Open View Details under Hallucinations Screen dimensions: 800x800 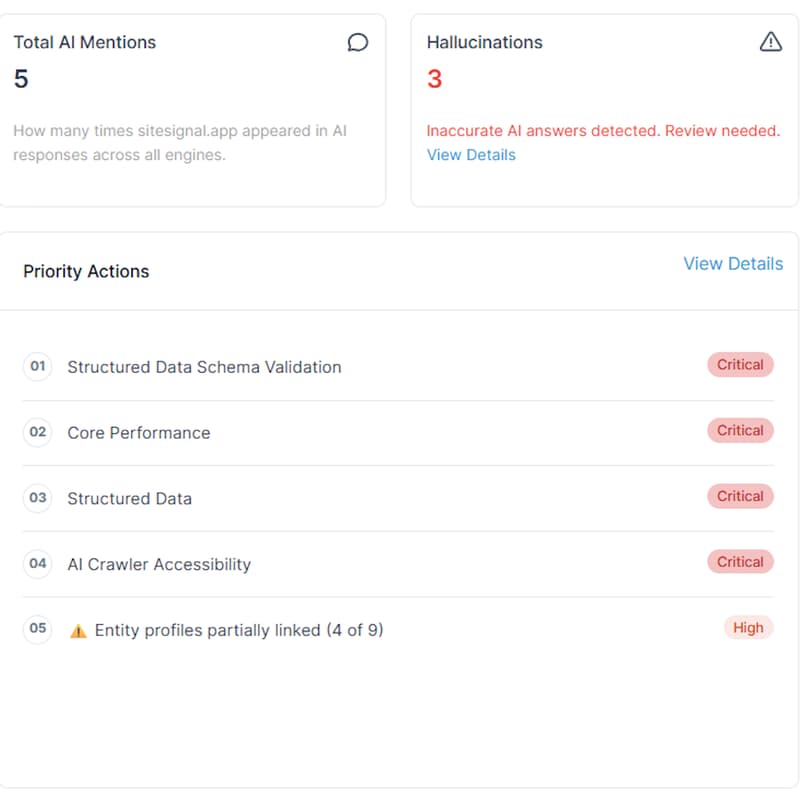coord(471,155)
